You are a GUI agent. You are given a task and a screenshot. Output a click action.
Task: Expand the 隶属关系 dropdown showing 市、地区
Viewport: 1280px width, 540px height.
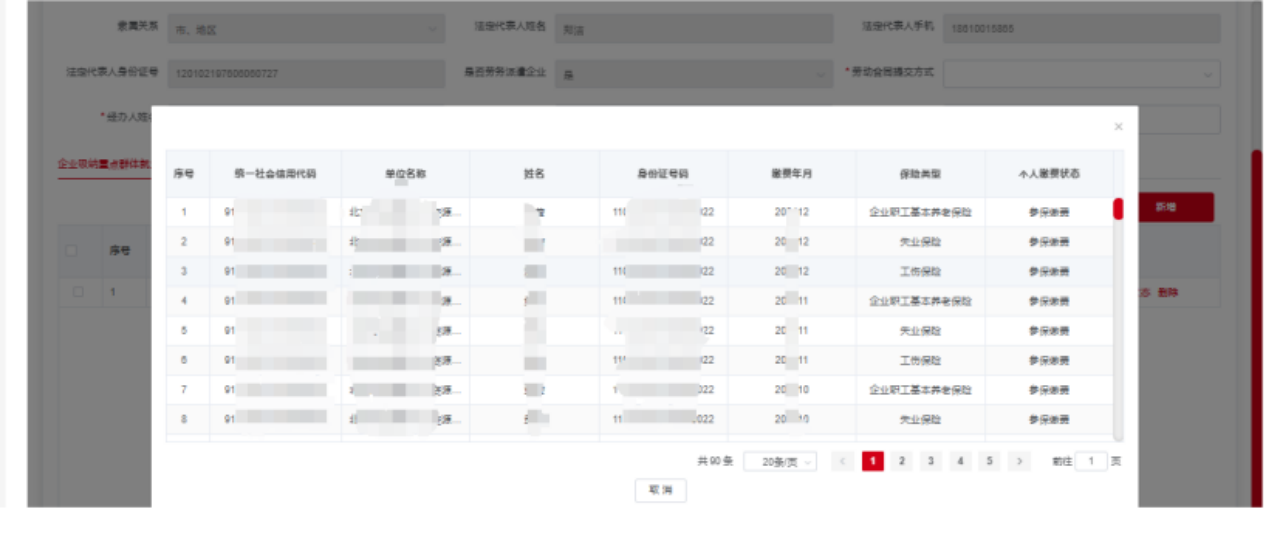[x=305, y=29]
